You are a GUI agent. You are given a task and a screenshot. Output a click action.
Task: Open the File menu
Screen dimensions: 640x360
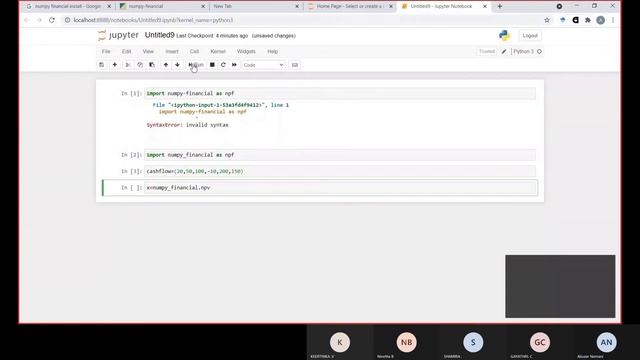[106, 51]
